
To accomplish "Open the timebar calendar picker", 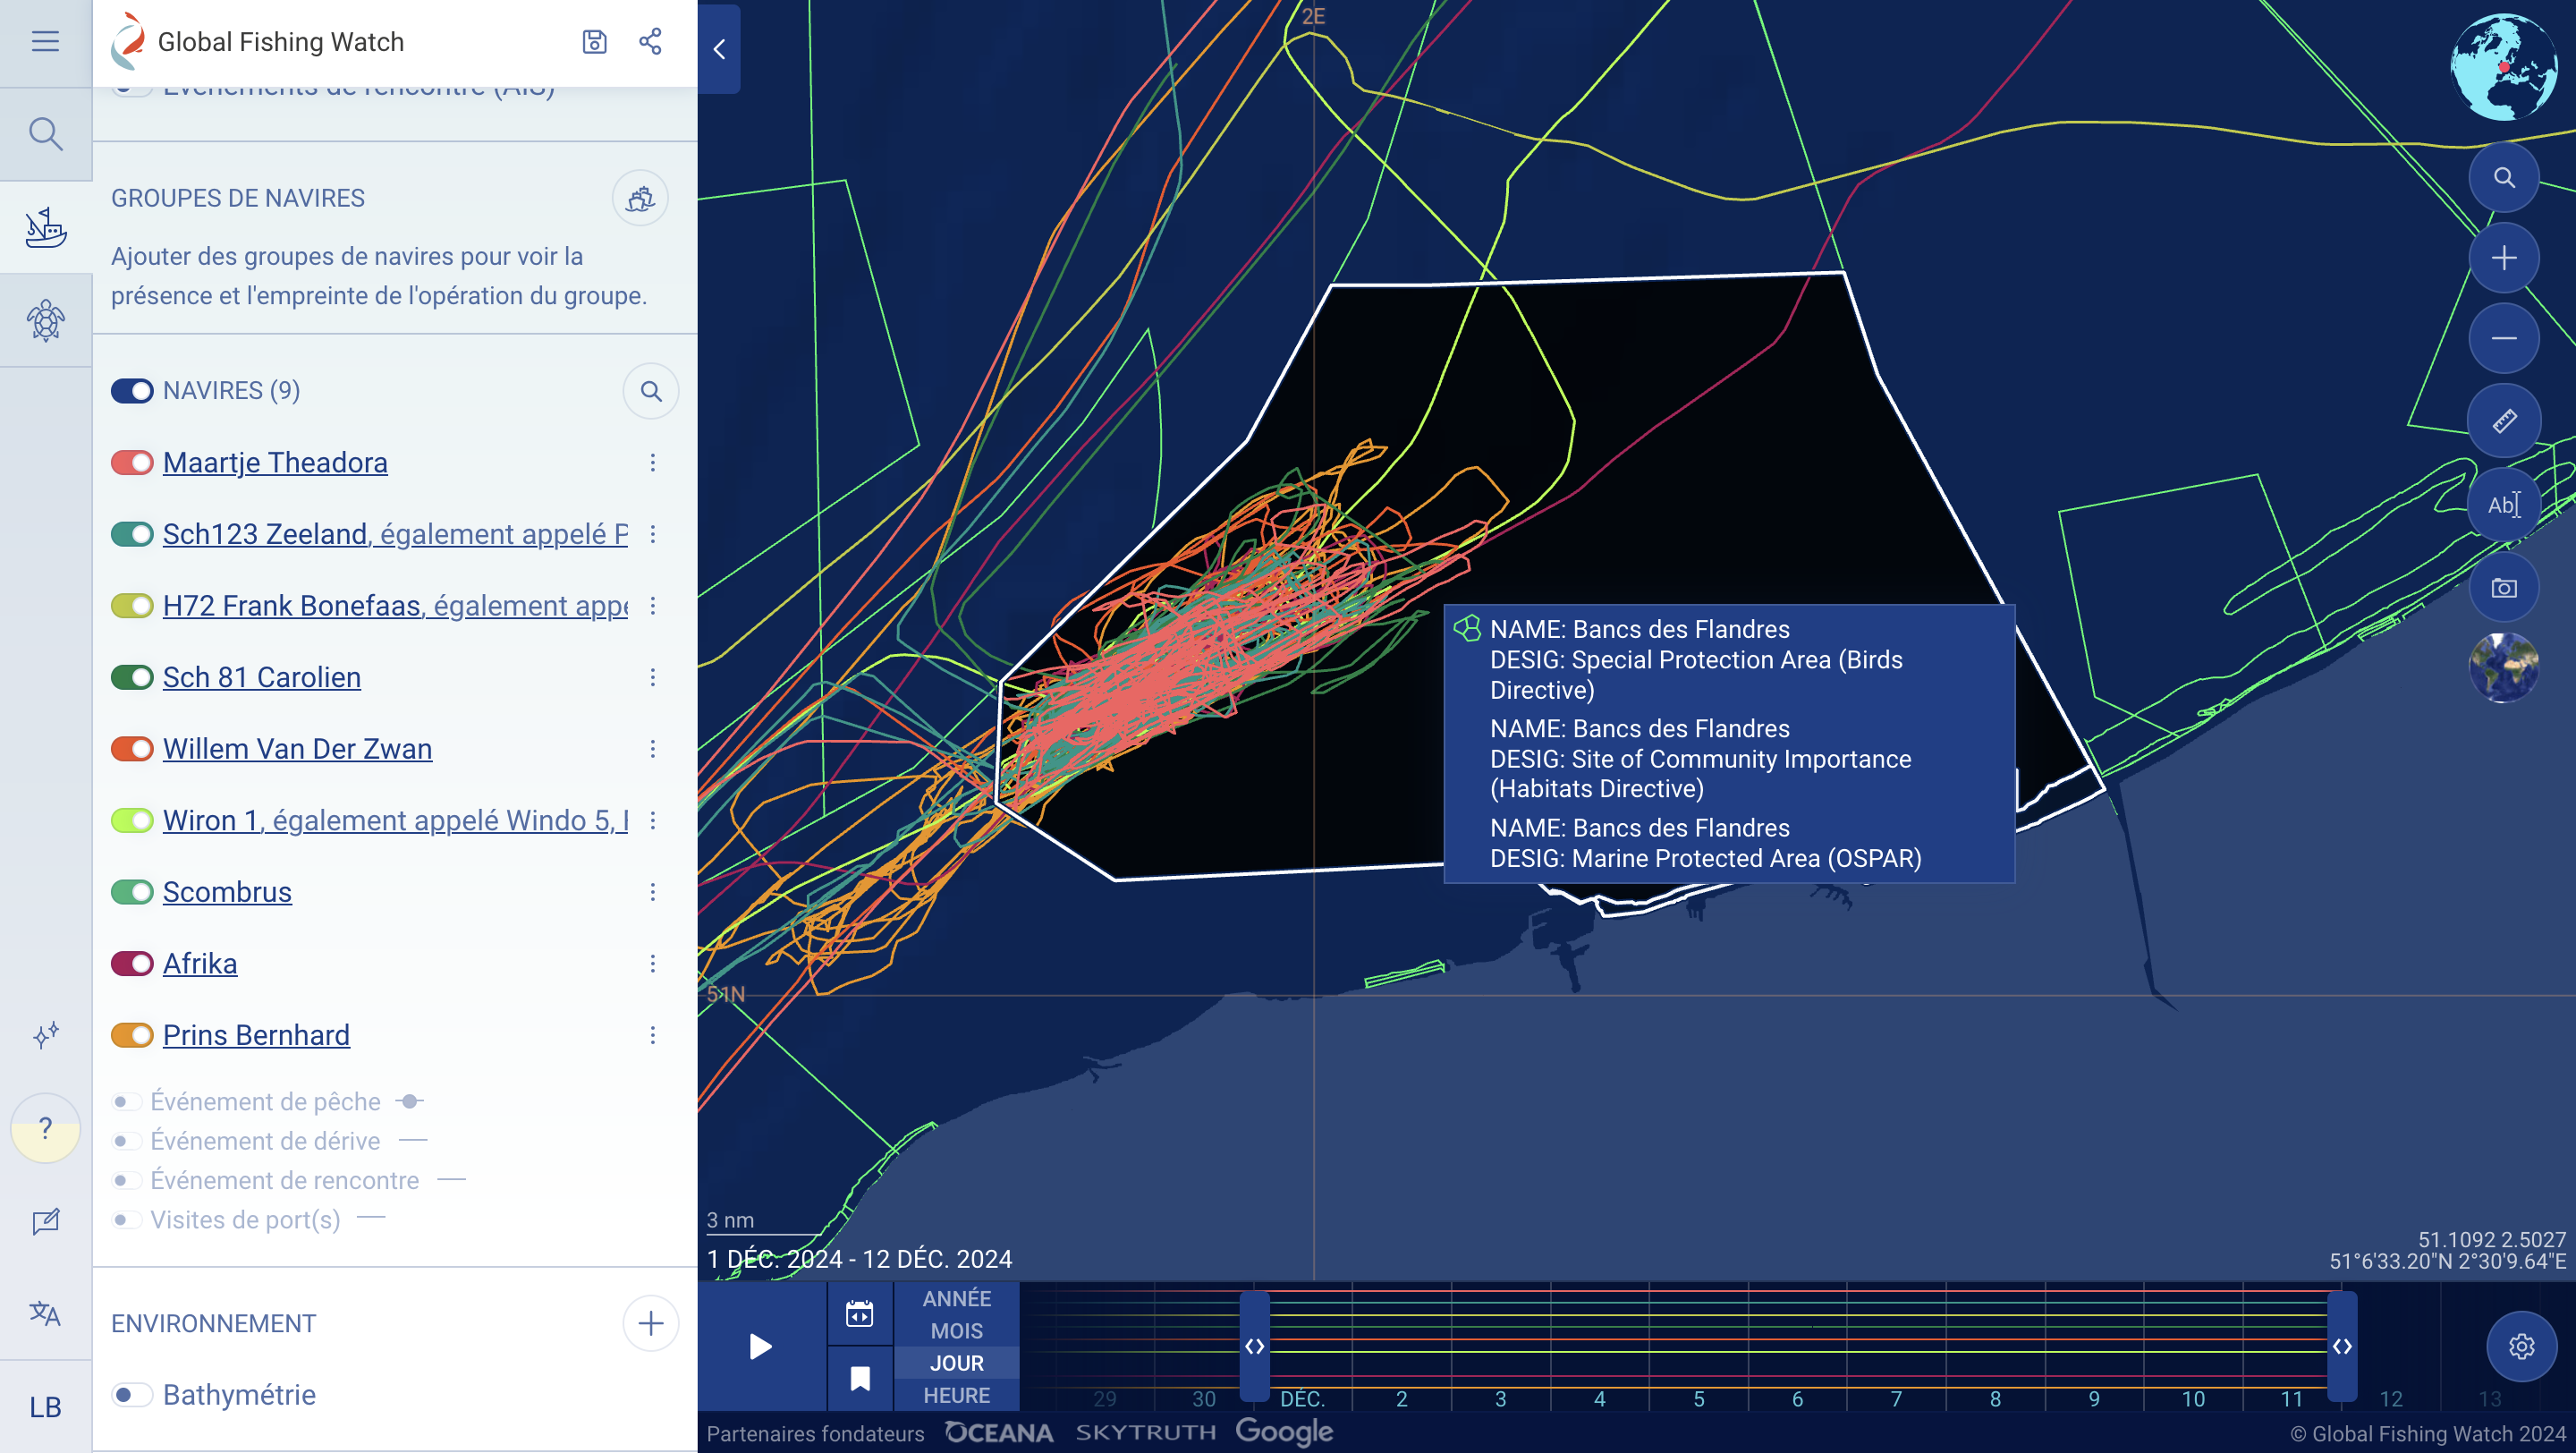I will click(x=859, y=1314).
